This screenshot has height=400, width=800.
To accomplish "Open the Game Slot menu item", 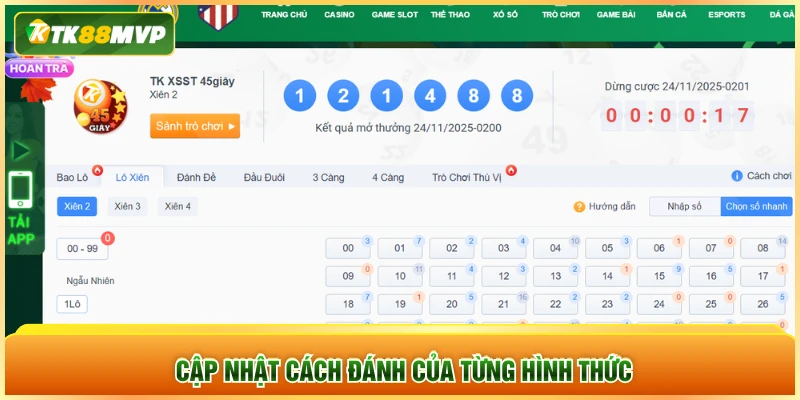I will tap(395, 15).
